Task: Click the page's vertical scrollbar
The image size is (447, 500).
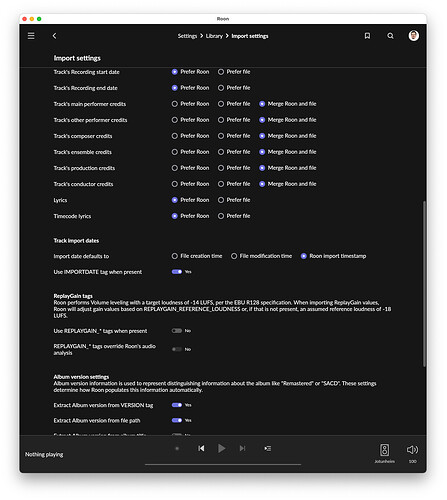Action: click(x=424, y=283)
